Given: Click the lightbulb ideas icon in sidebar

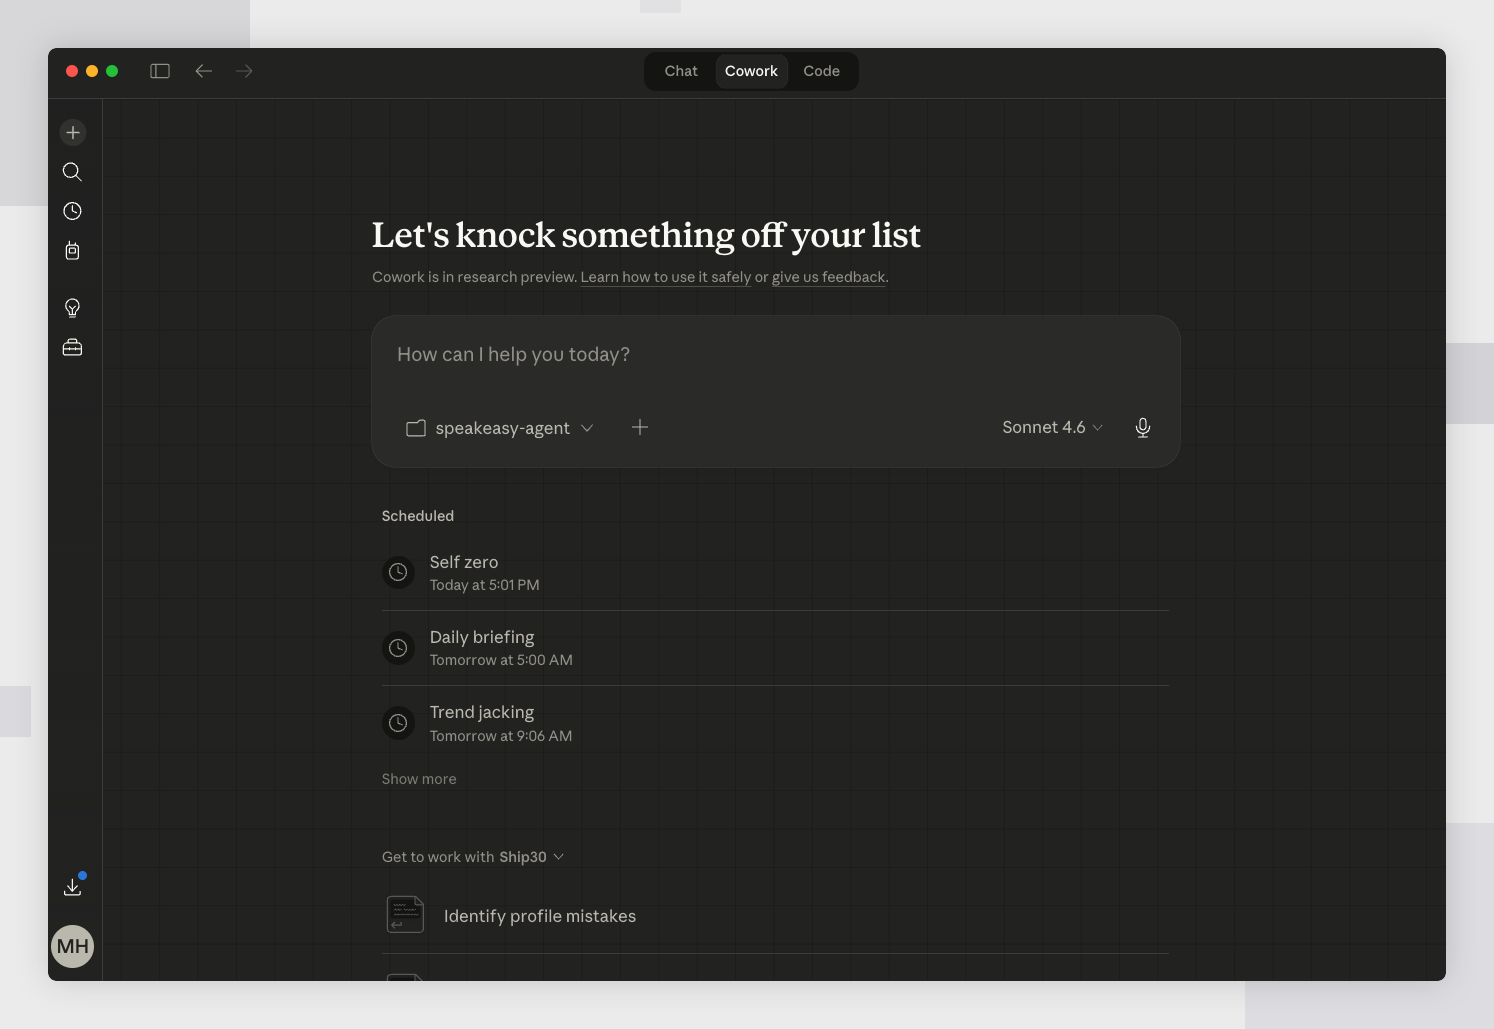Looking at the screenshot, I should pos(72,308).
